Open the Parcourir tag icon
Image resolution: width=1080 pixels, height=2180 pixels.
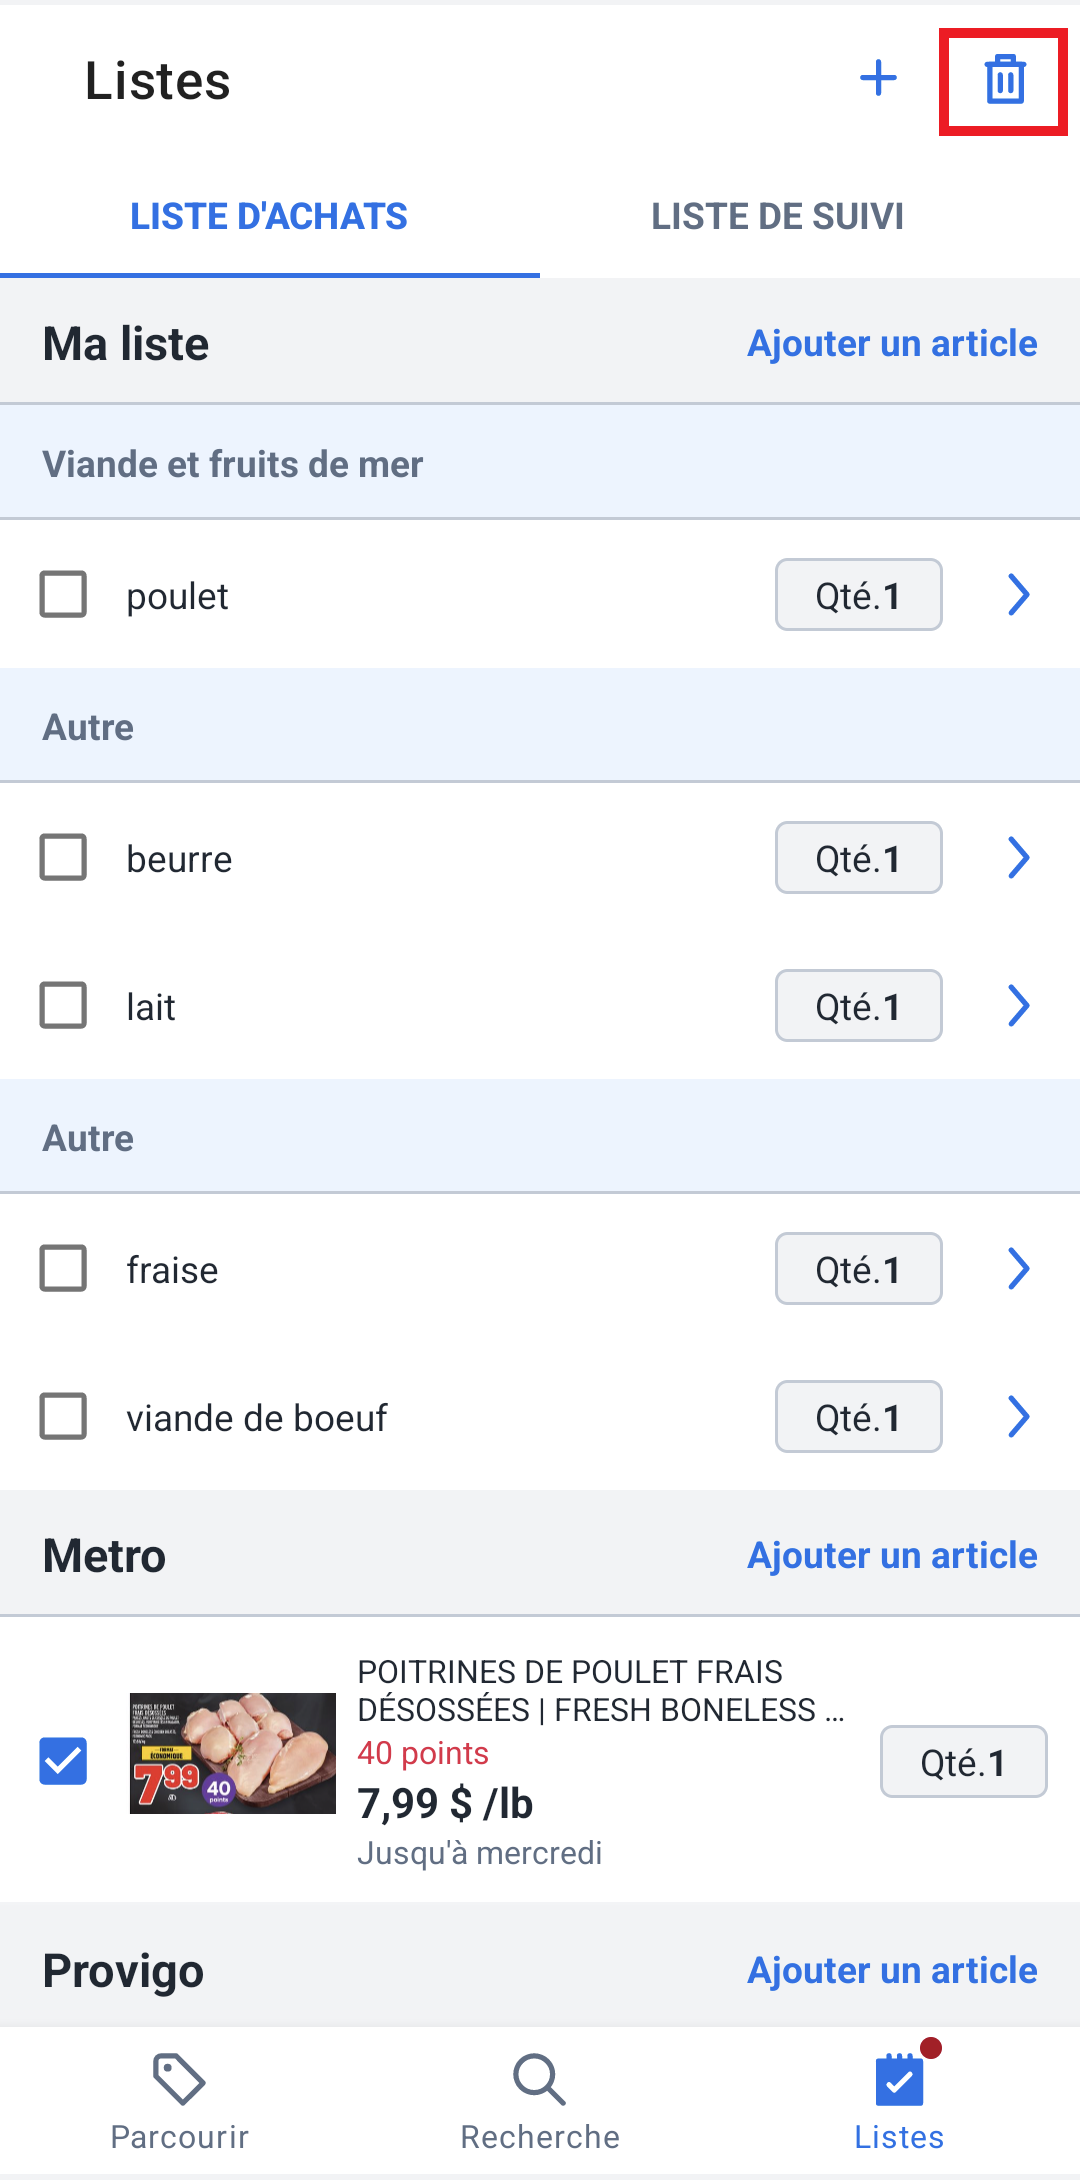coord(179,2079)
